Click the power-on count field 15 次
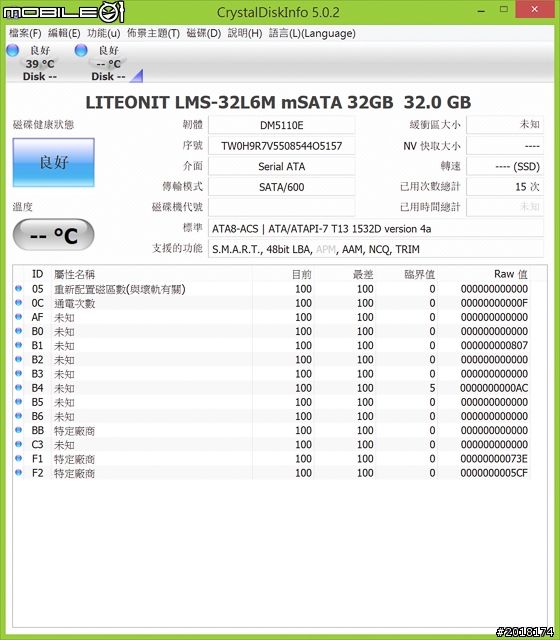The width and height of the screenshot is (560, 640). (x=505, y=187)
